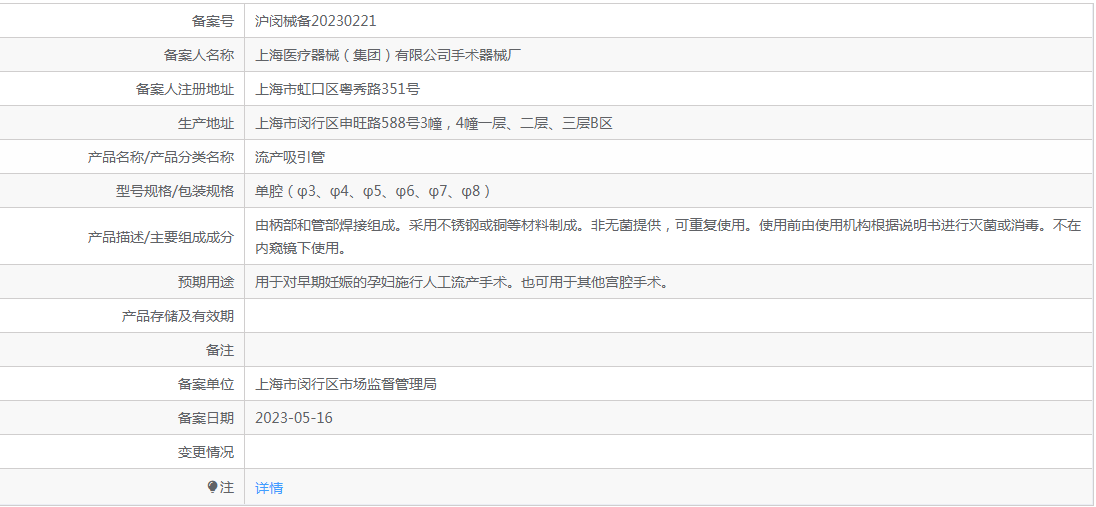Select product name 流产吸引管

click(290, 157)
